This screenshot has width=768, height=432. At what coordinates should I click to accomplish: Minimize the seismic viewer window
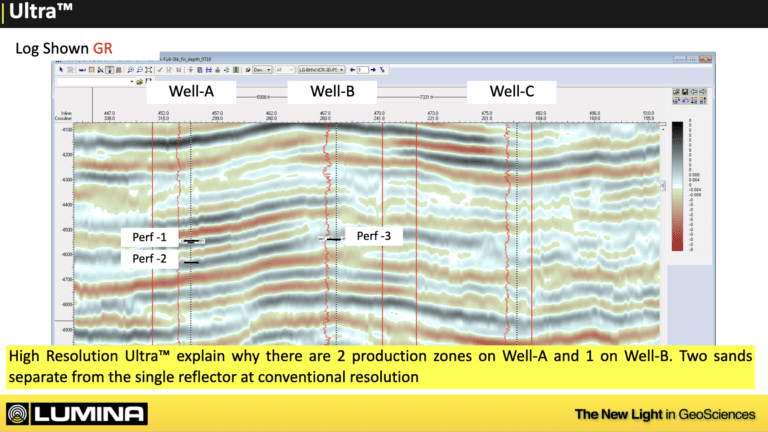[x=679, y=59]
